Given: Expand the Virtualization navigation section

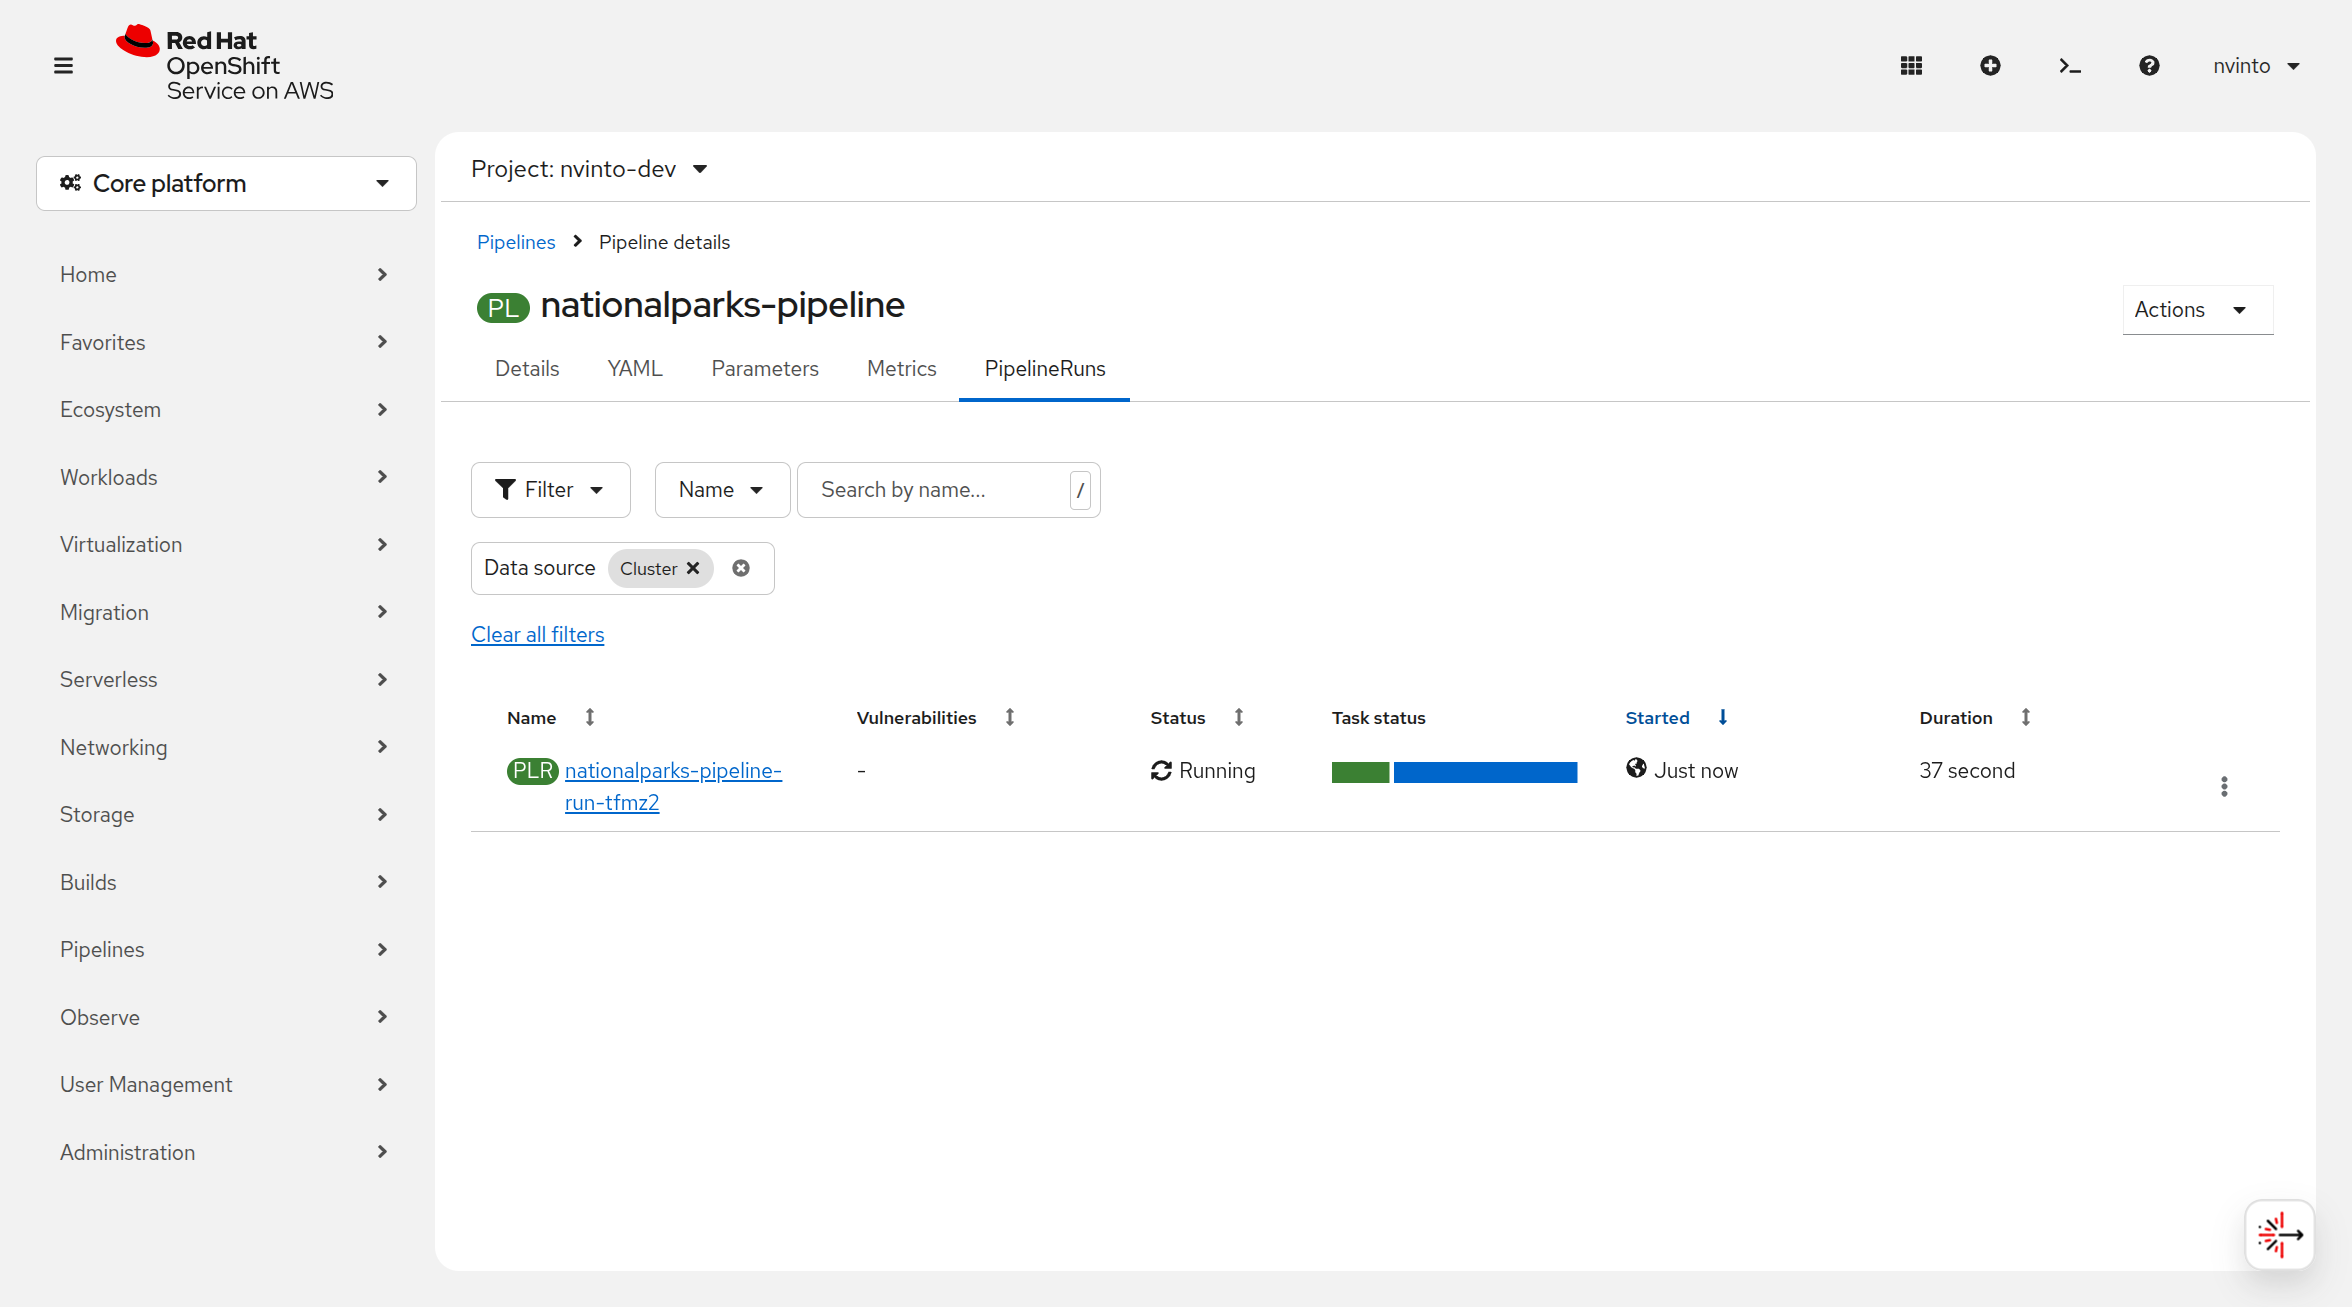Looking at the screenshot, I should [x=226, y=544].
